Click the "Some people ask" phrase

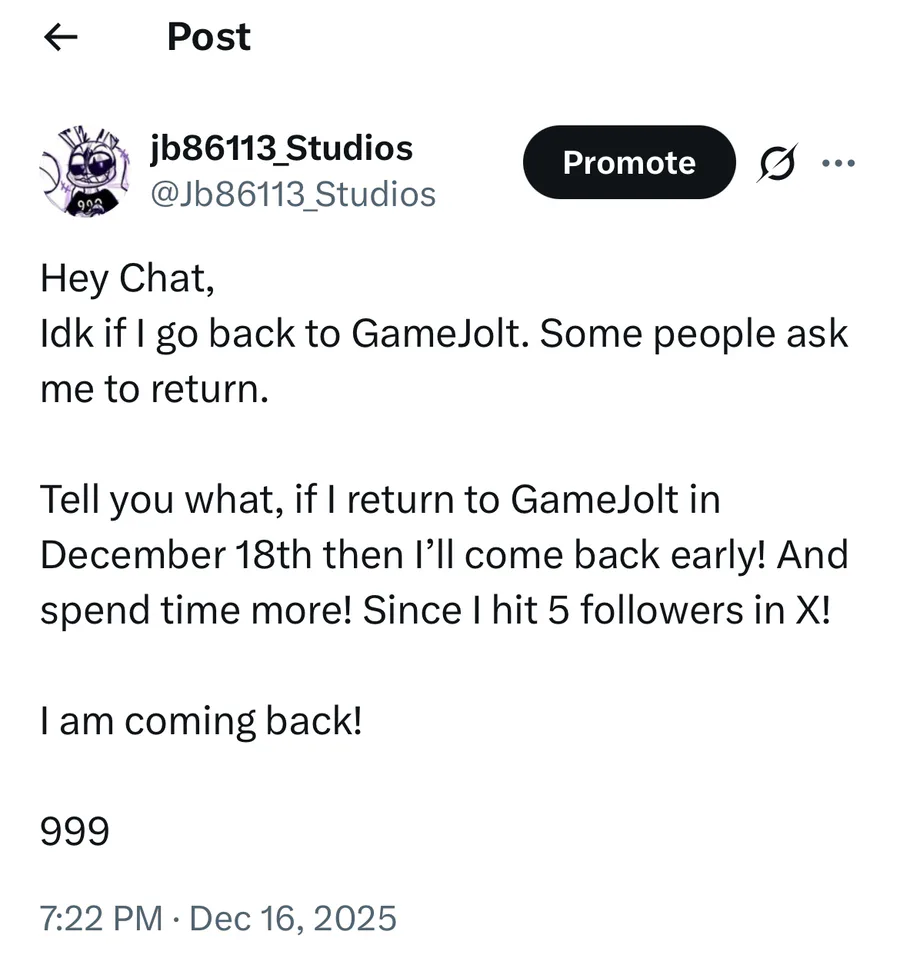click(x=700, y=333)
